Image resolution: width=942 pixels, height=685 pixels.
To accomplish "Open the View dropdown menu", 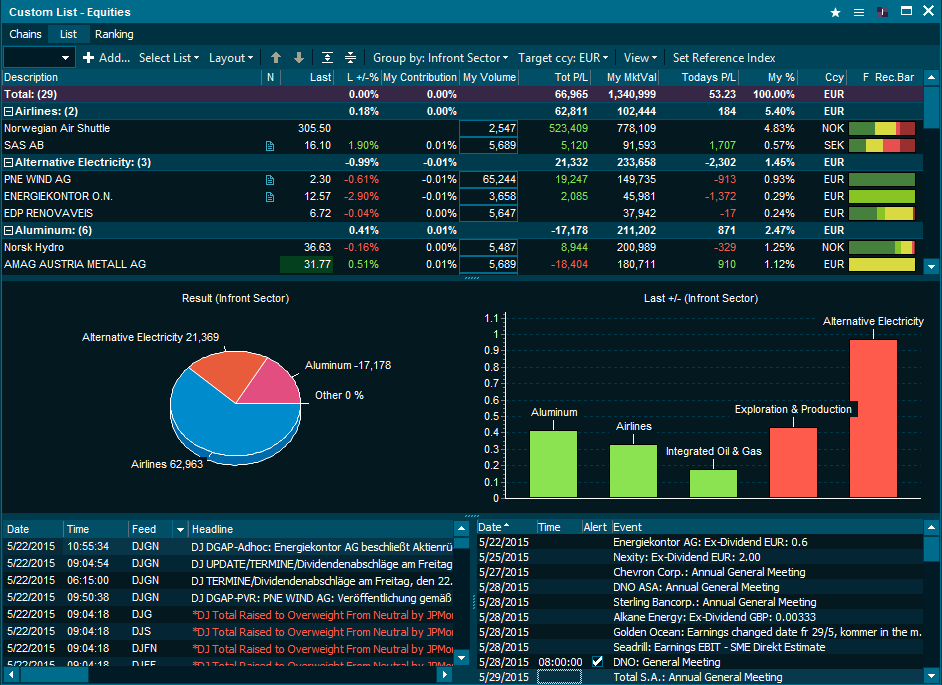I will click(x=640, y=58).
